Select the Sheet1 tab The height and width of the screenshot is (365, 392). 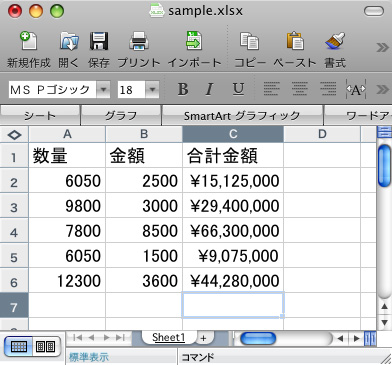pyautogui.click(x=169, y=337)
